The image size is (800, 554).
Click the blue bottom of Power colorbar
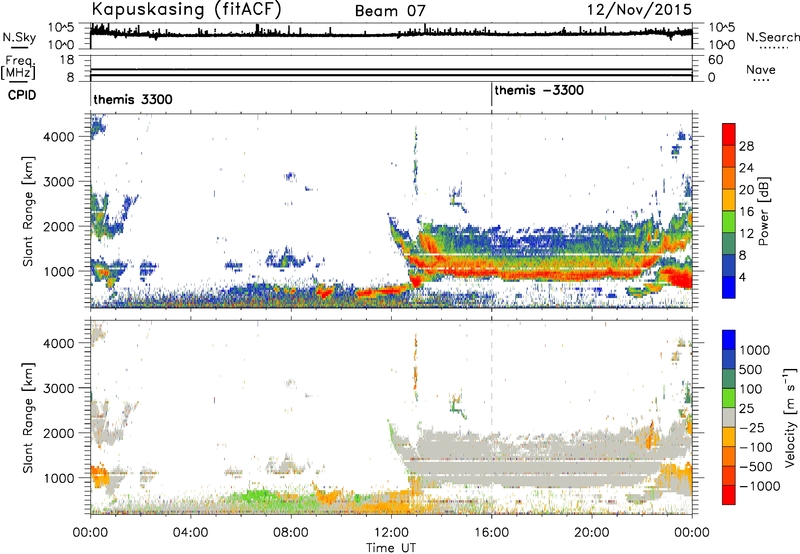point(729,288)
